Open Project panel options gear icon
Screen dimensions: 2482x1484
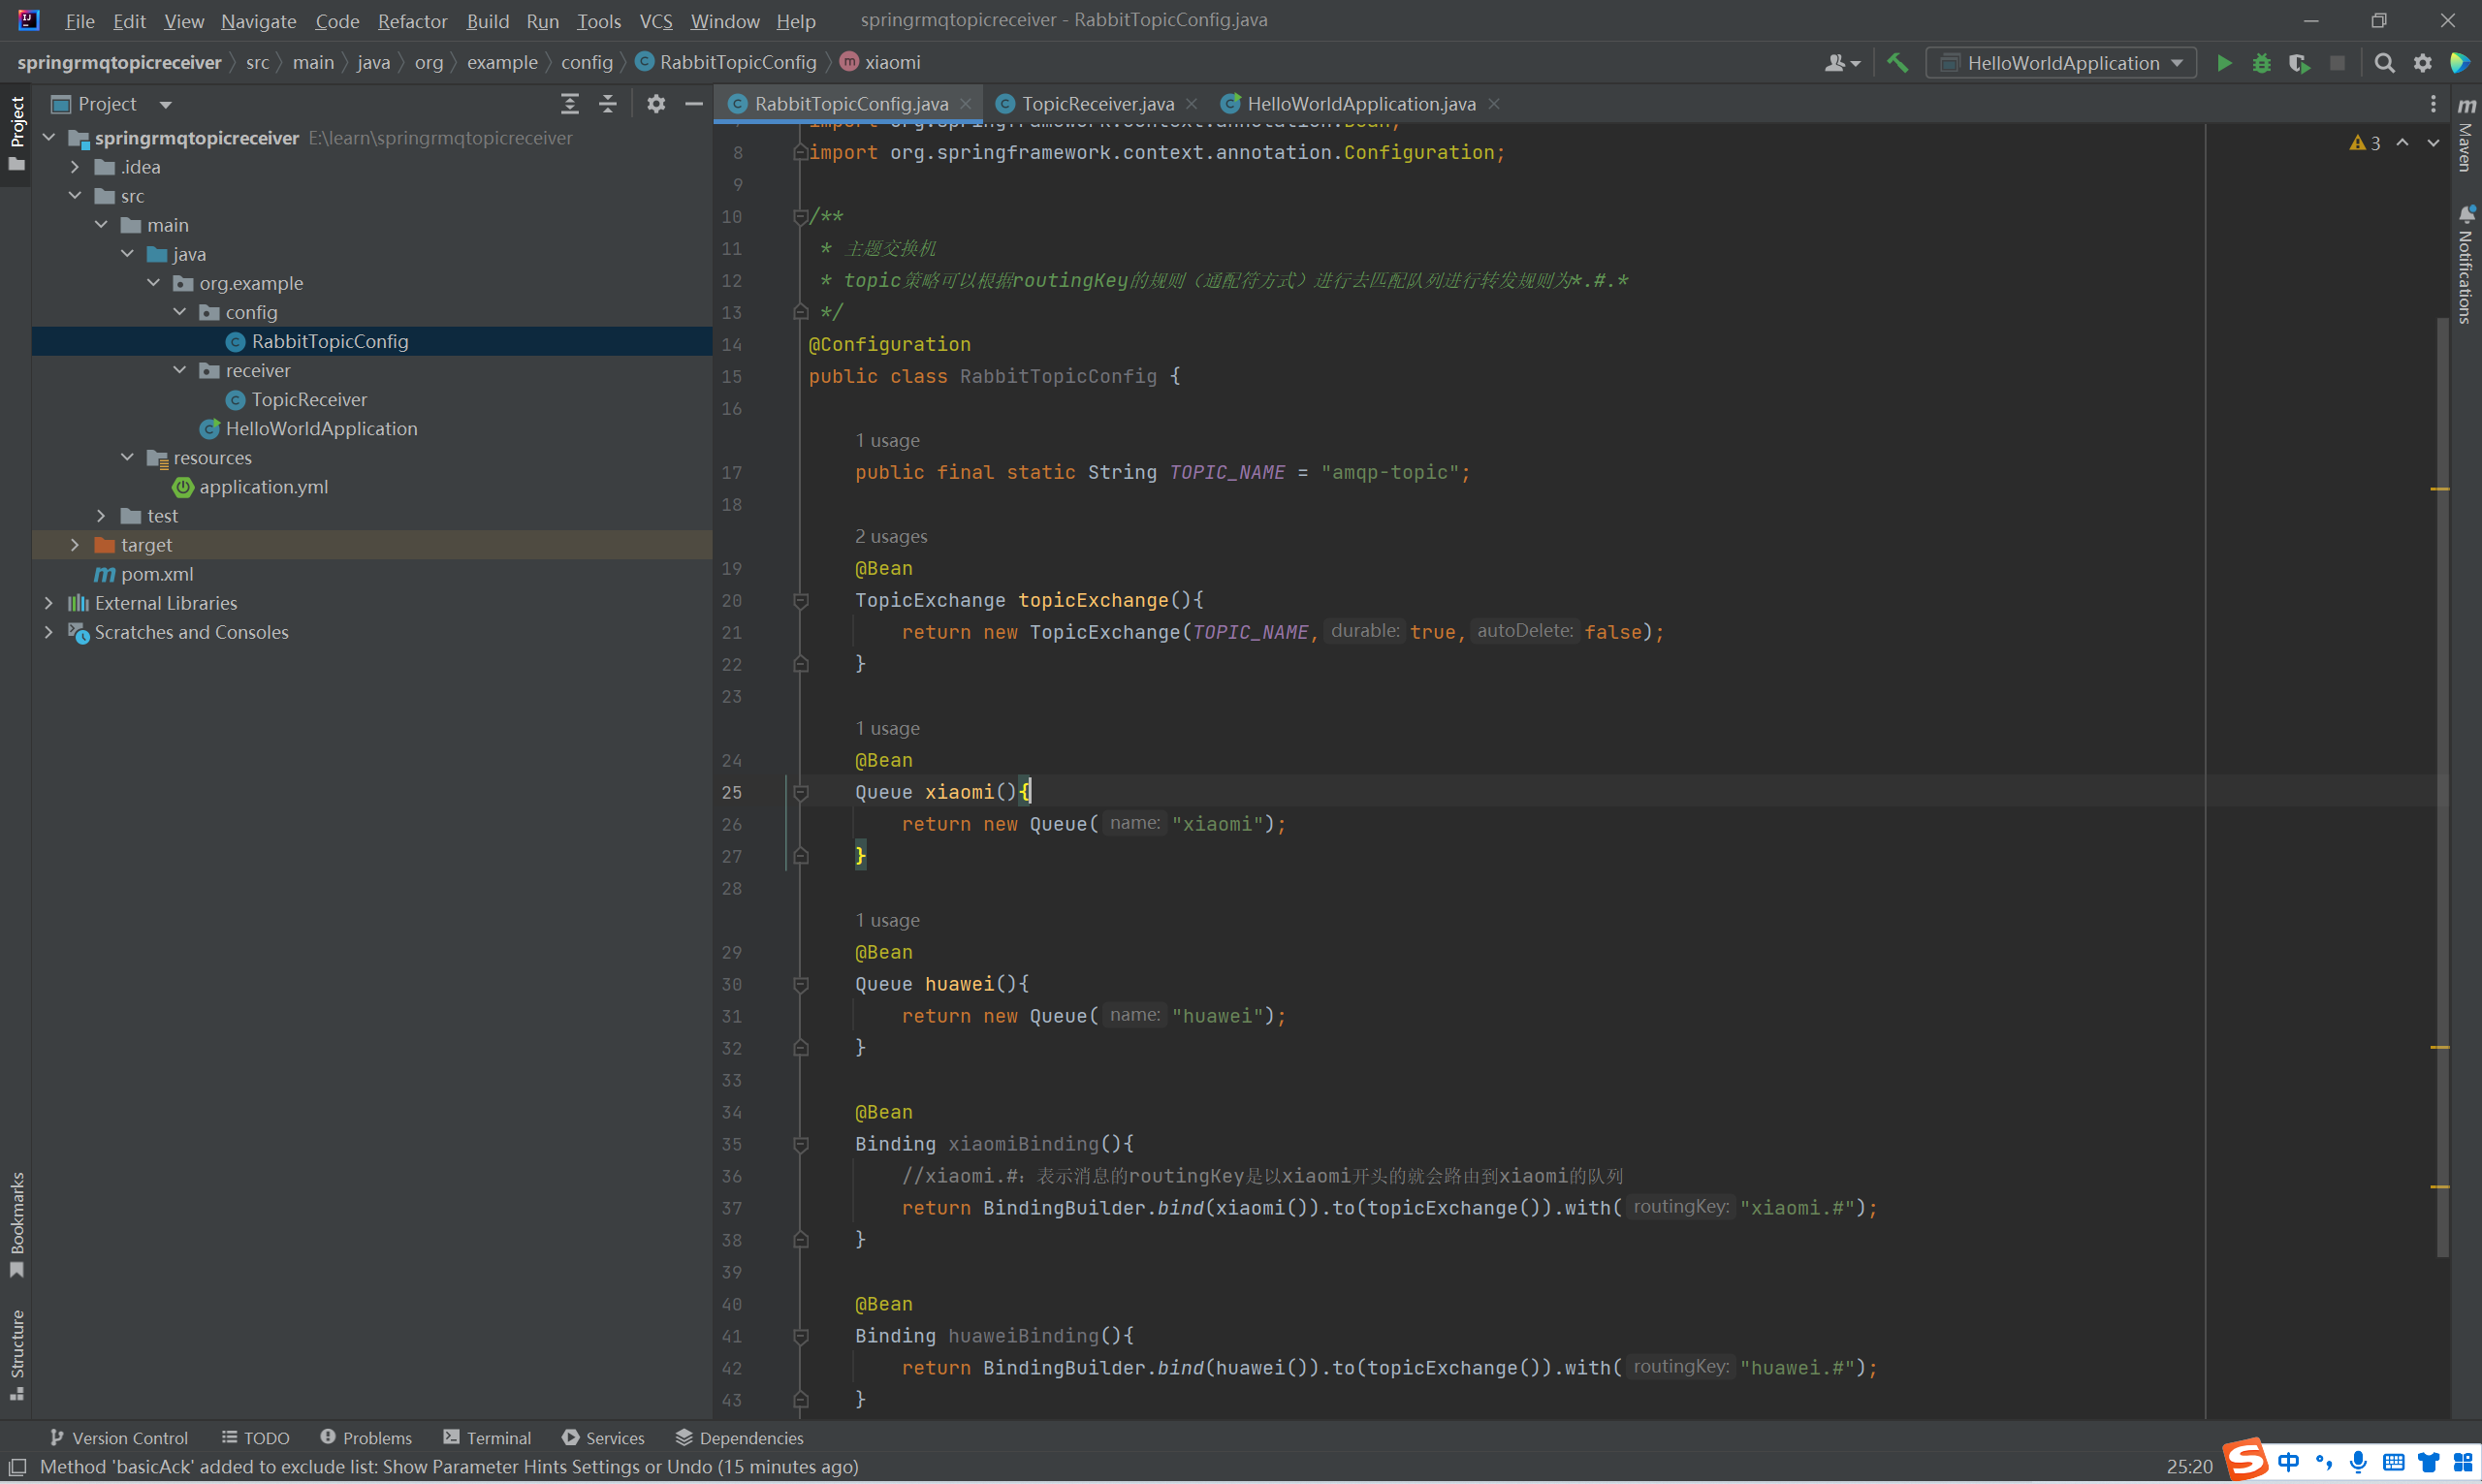[655, 104]
